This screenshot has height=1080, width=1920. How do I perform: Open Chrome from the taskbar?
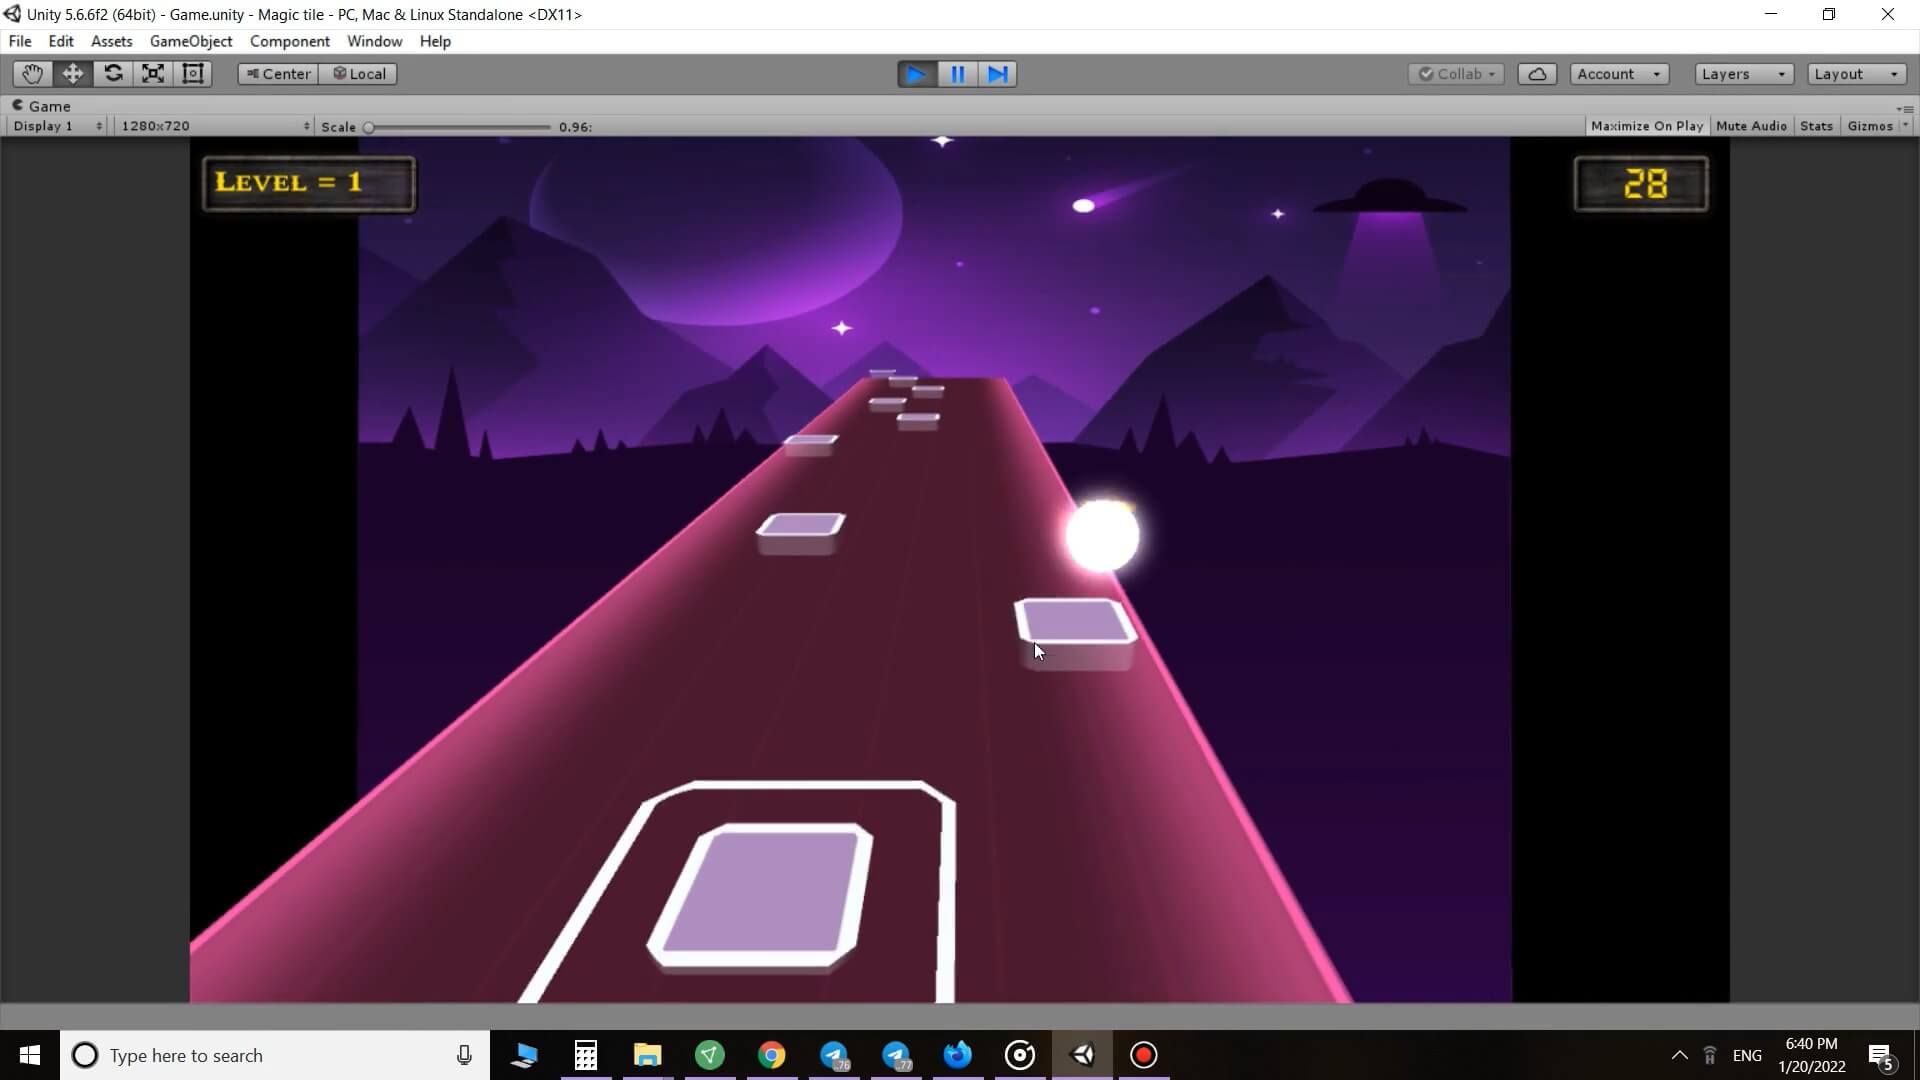click(x=771, y=1055)
